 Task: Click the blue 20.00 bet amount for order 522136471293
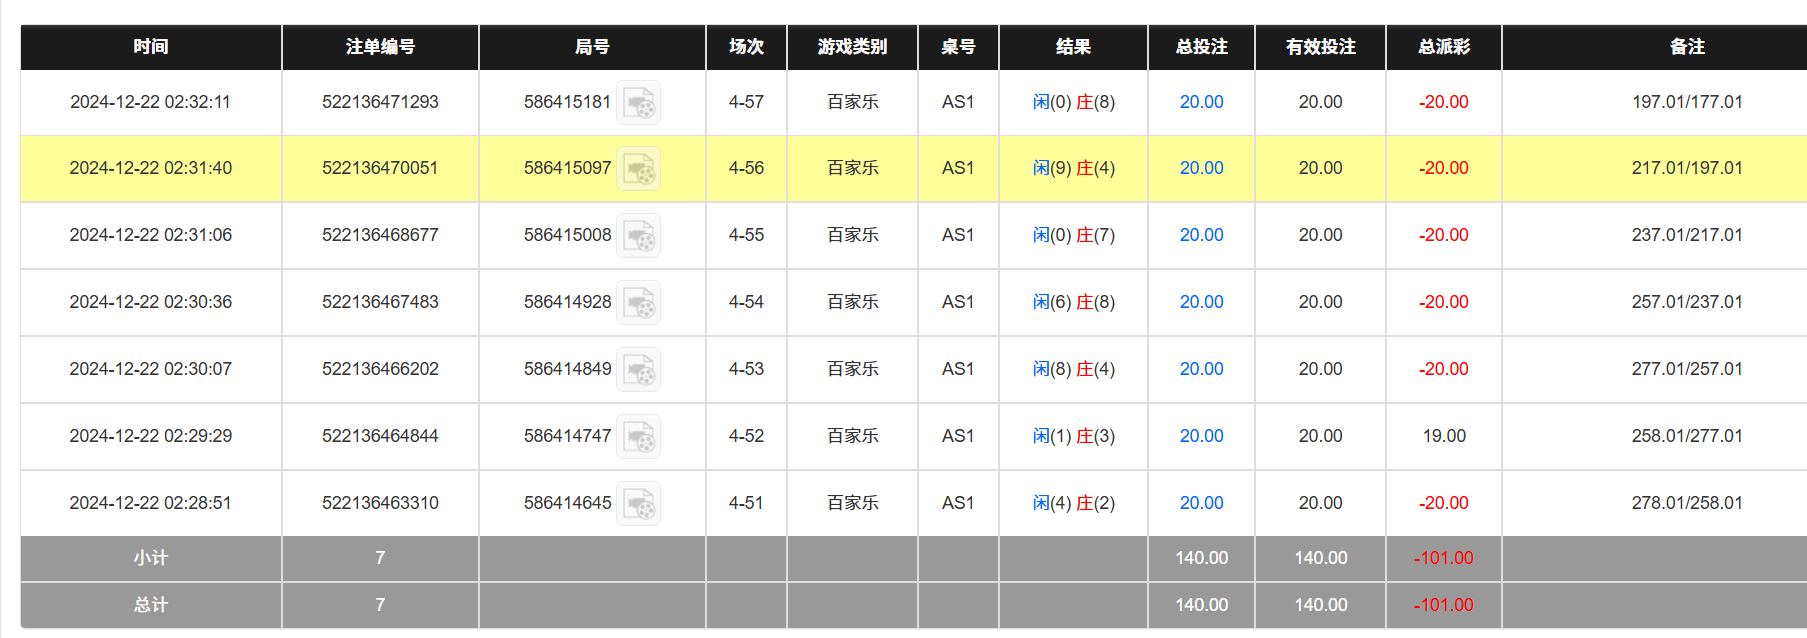click(1201, 102)
